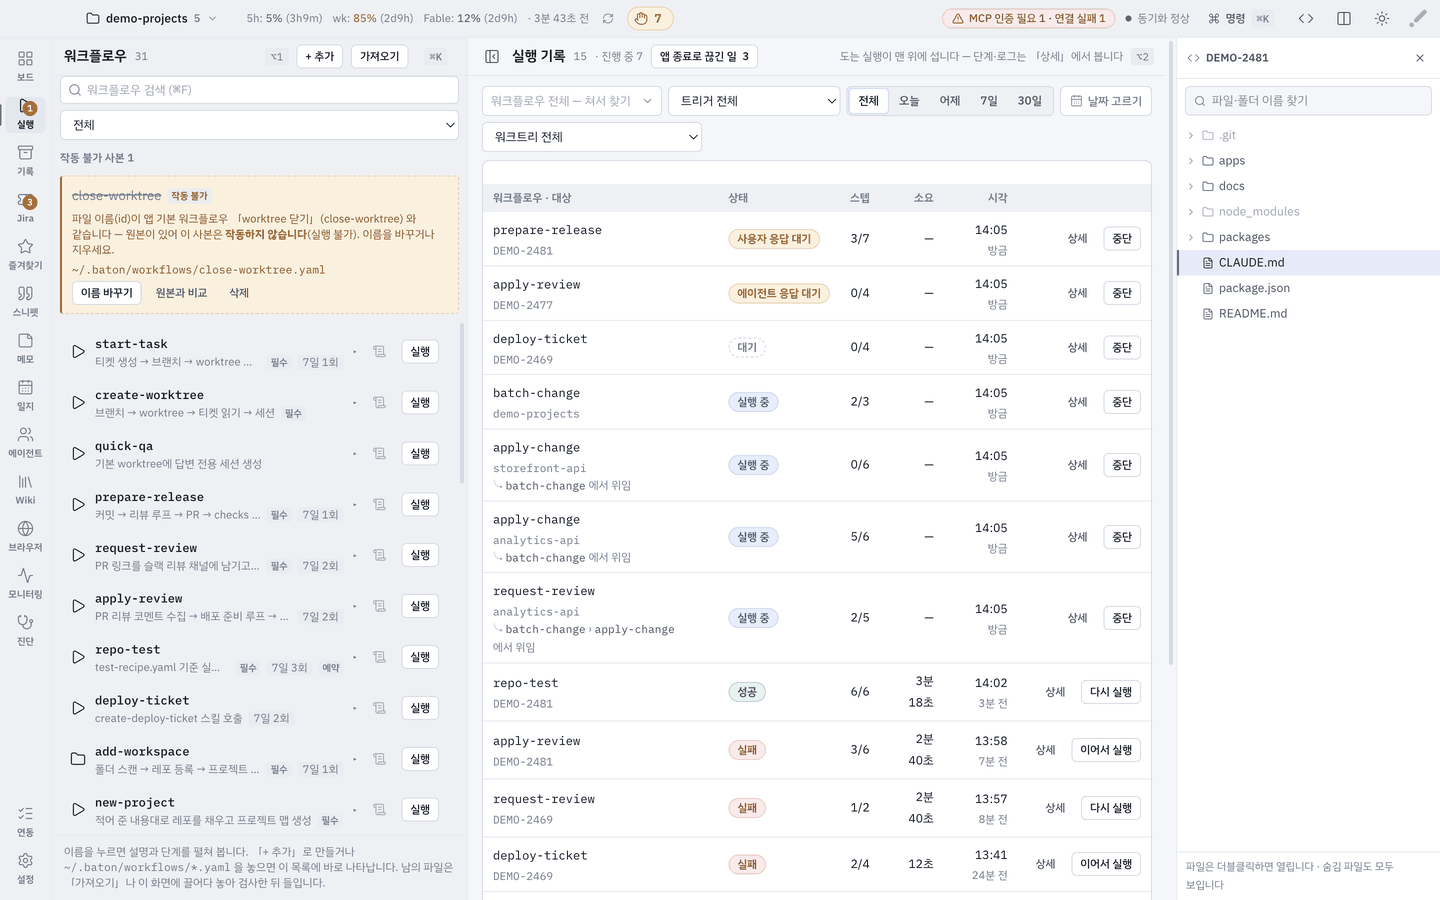Open the 앱 종료로 끊긴 일 tab

704,57
